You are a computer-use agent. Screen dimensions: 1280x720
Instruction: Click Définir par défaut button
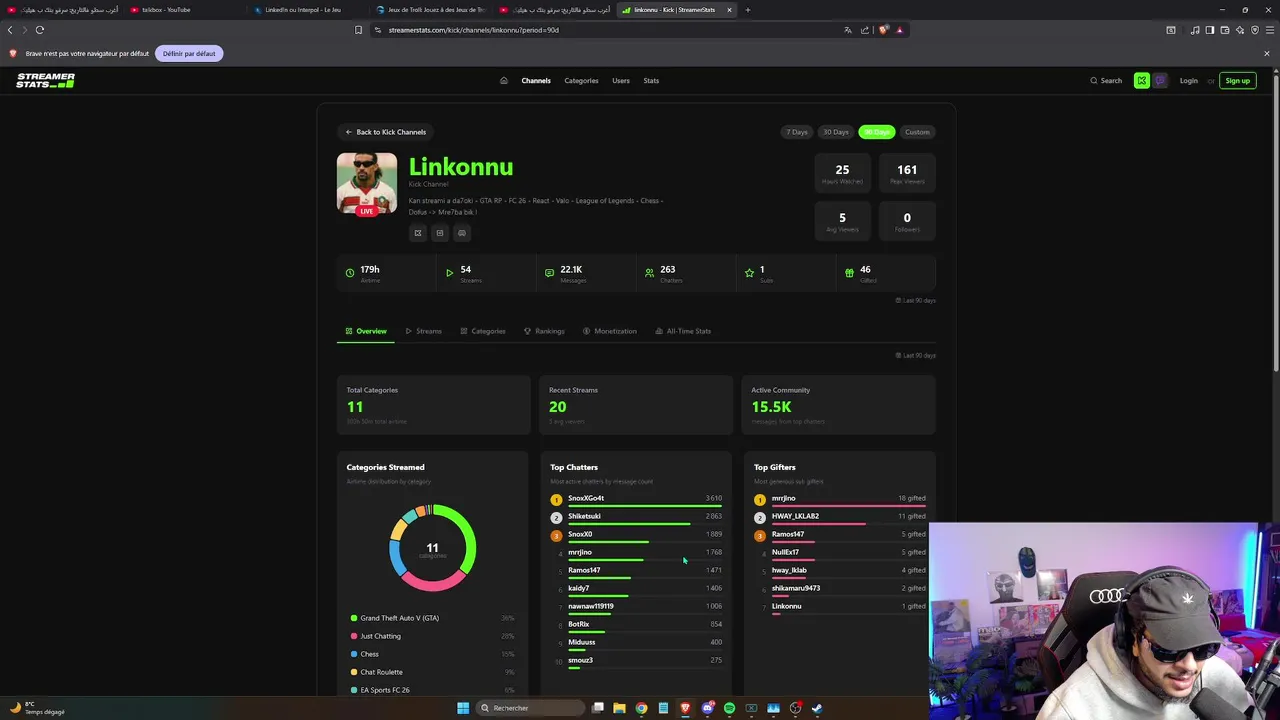click(x=189, y=53)
